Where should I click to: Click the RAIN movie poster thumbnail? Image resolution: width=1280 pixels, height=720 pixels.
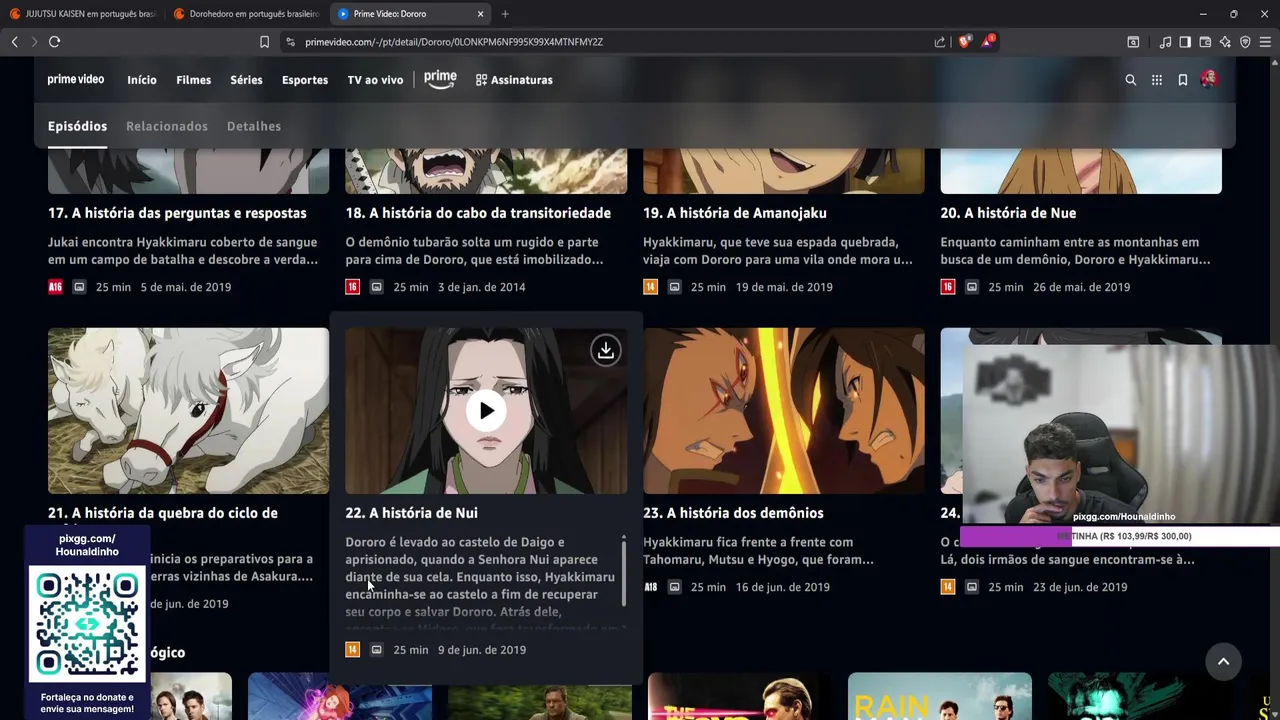coord(940,696)
